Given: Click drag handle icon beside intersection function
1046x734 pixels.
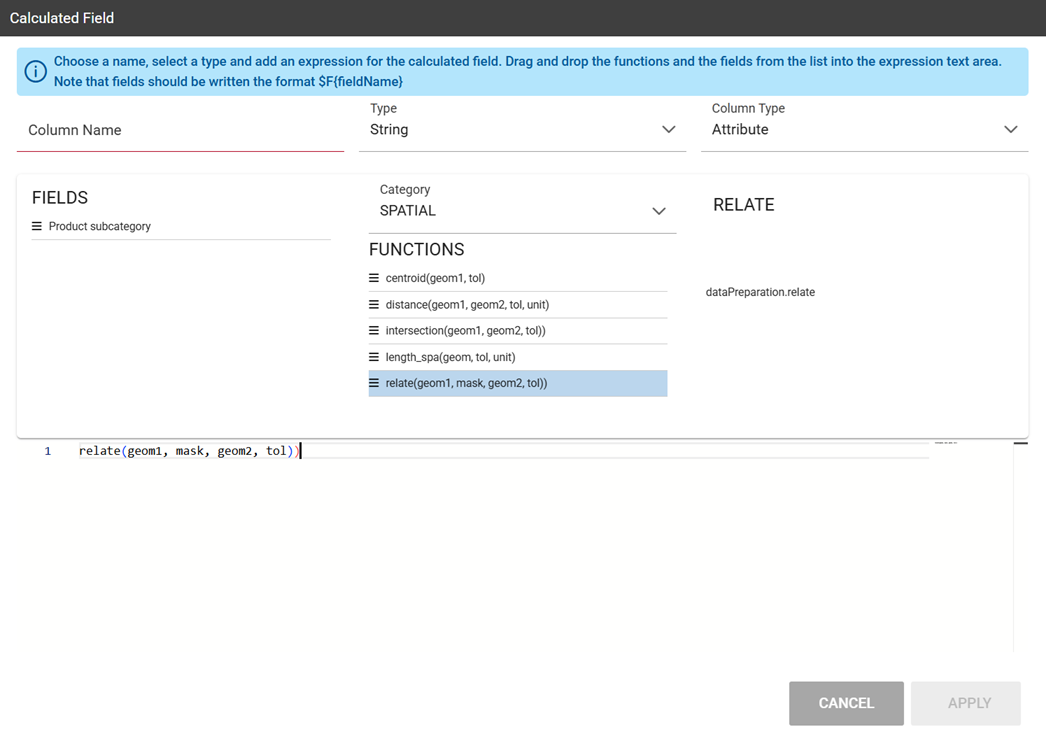Looking at the screenshot, I should pyautogui.click(x=374, y=330).
